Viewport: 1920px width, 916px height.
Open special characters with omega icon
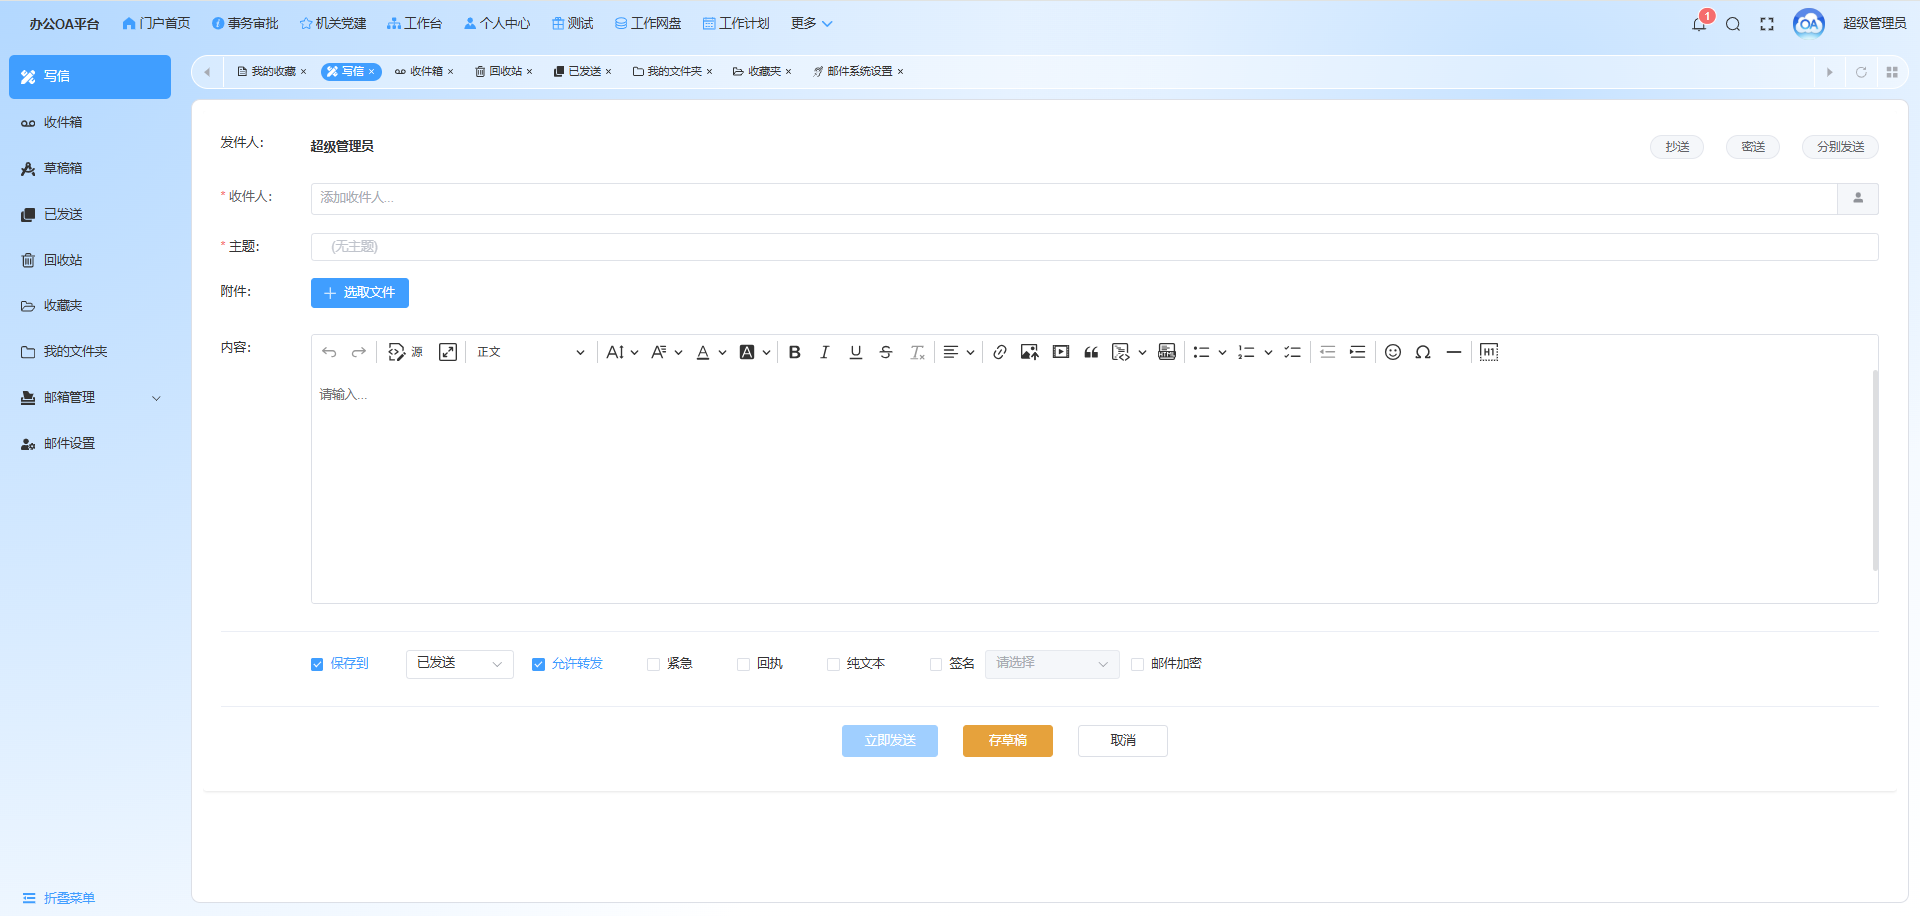click(1423, 352)
